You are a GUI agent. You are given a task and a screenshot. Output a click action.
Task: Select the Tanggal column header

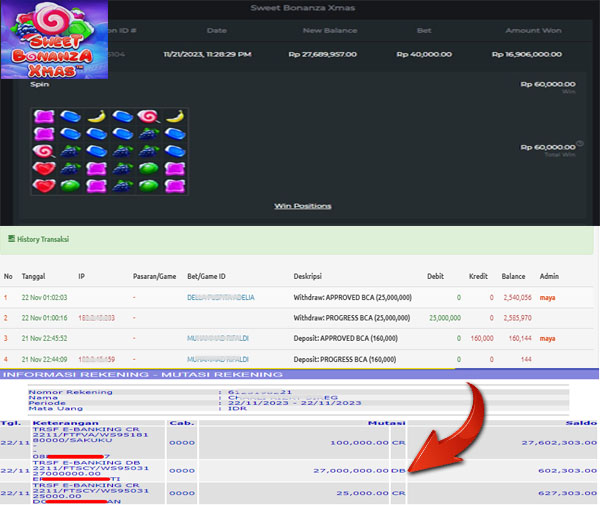point(33,276)
